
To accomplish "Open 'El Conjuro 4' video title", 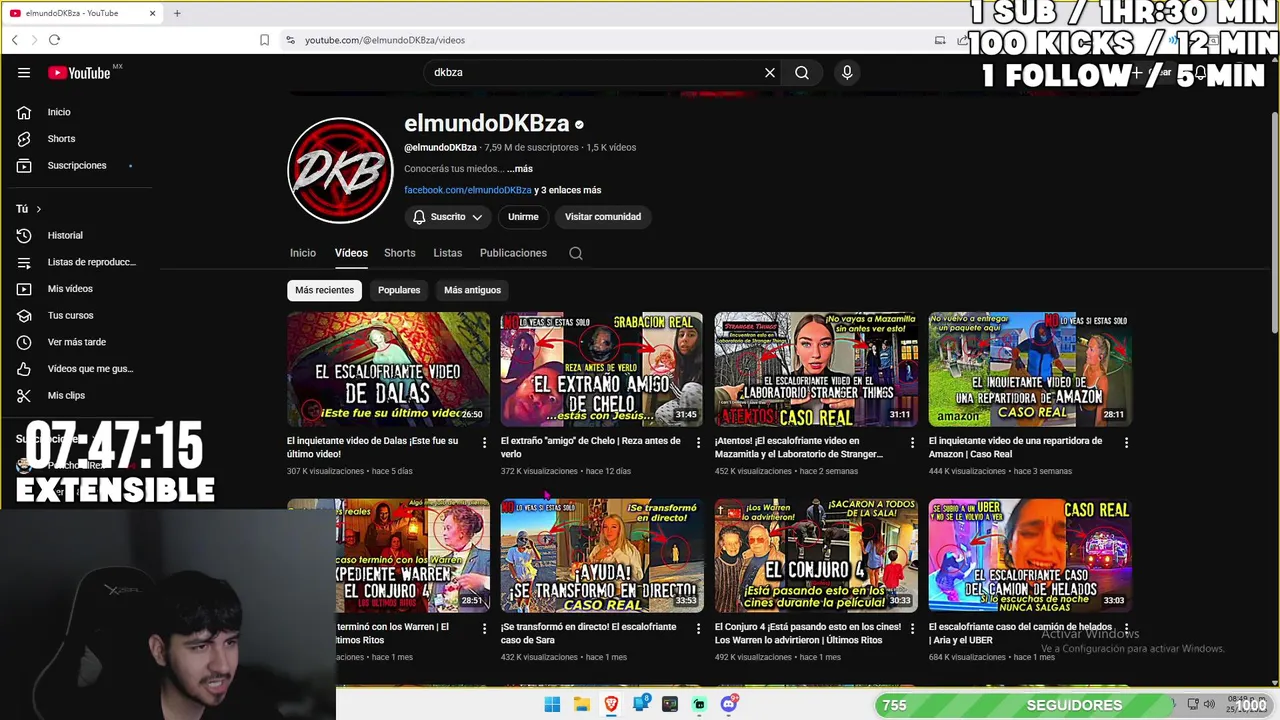I will 808,633.
